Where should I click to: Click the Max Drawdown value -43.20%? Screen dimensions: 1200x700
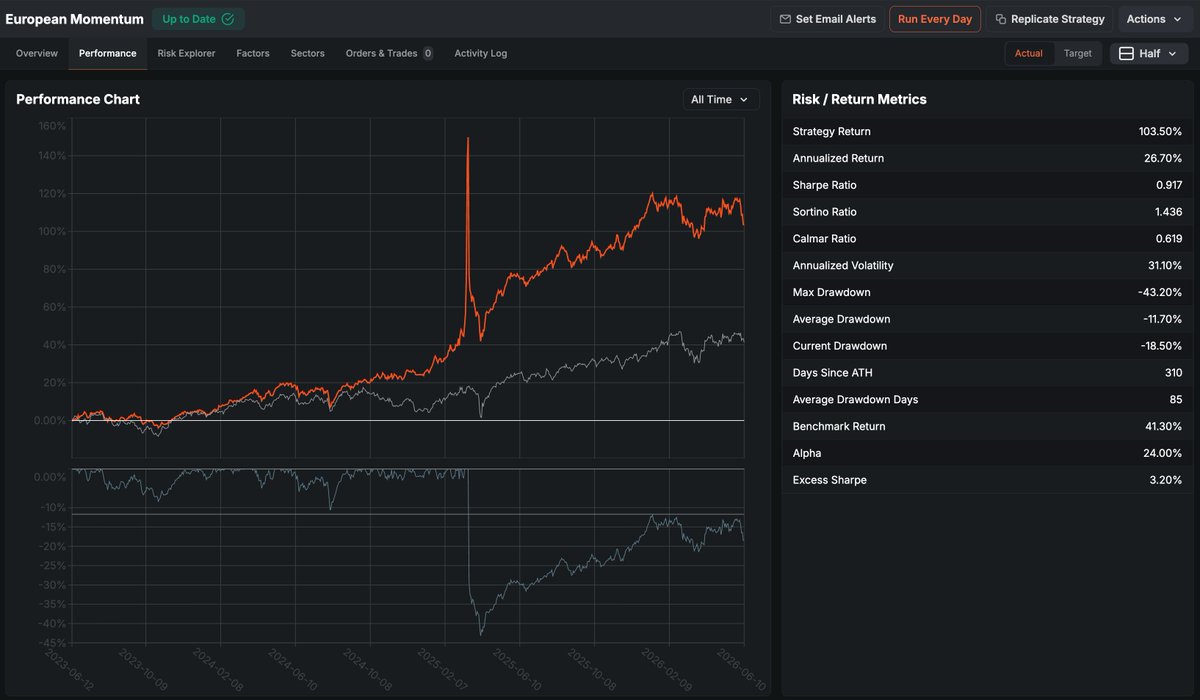[x=1161, y=293]
